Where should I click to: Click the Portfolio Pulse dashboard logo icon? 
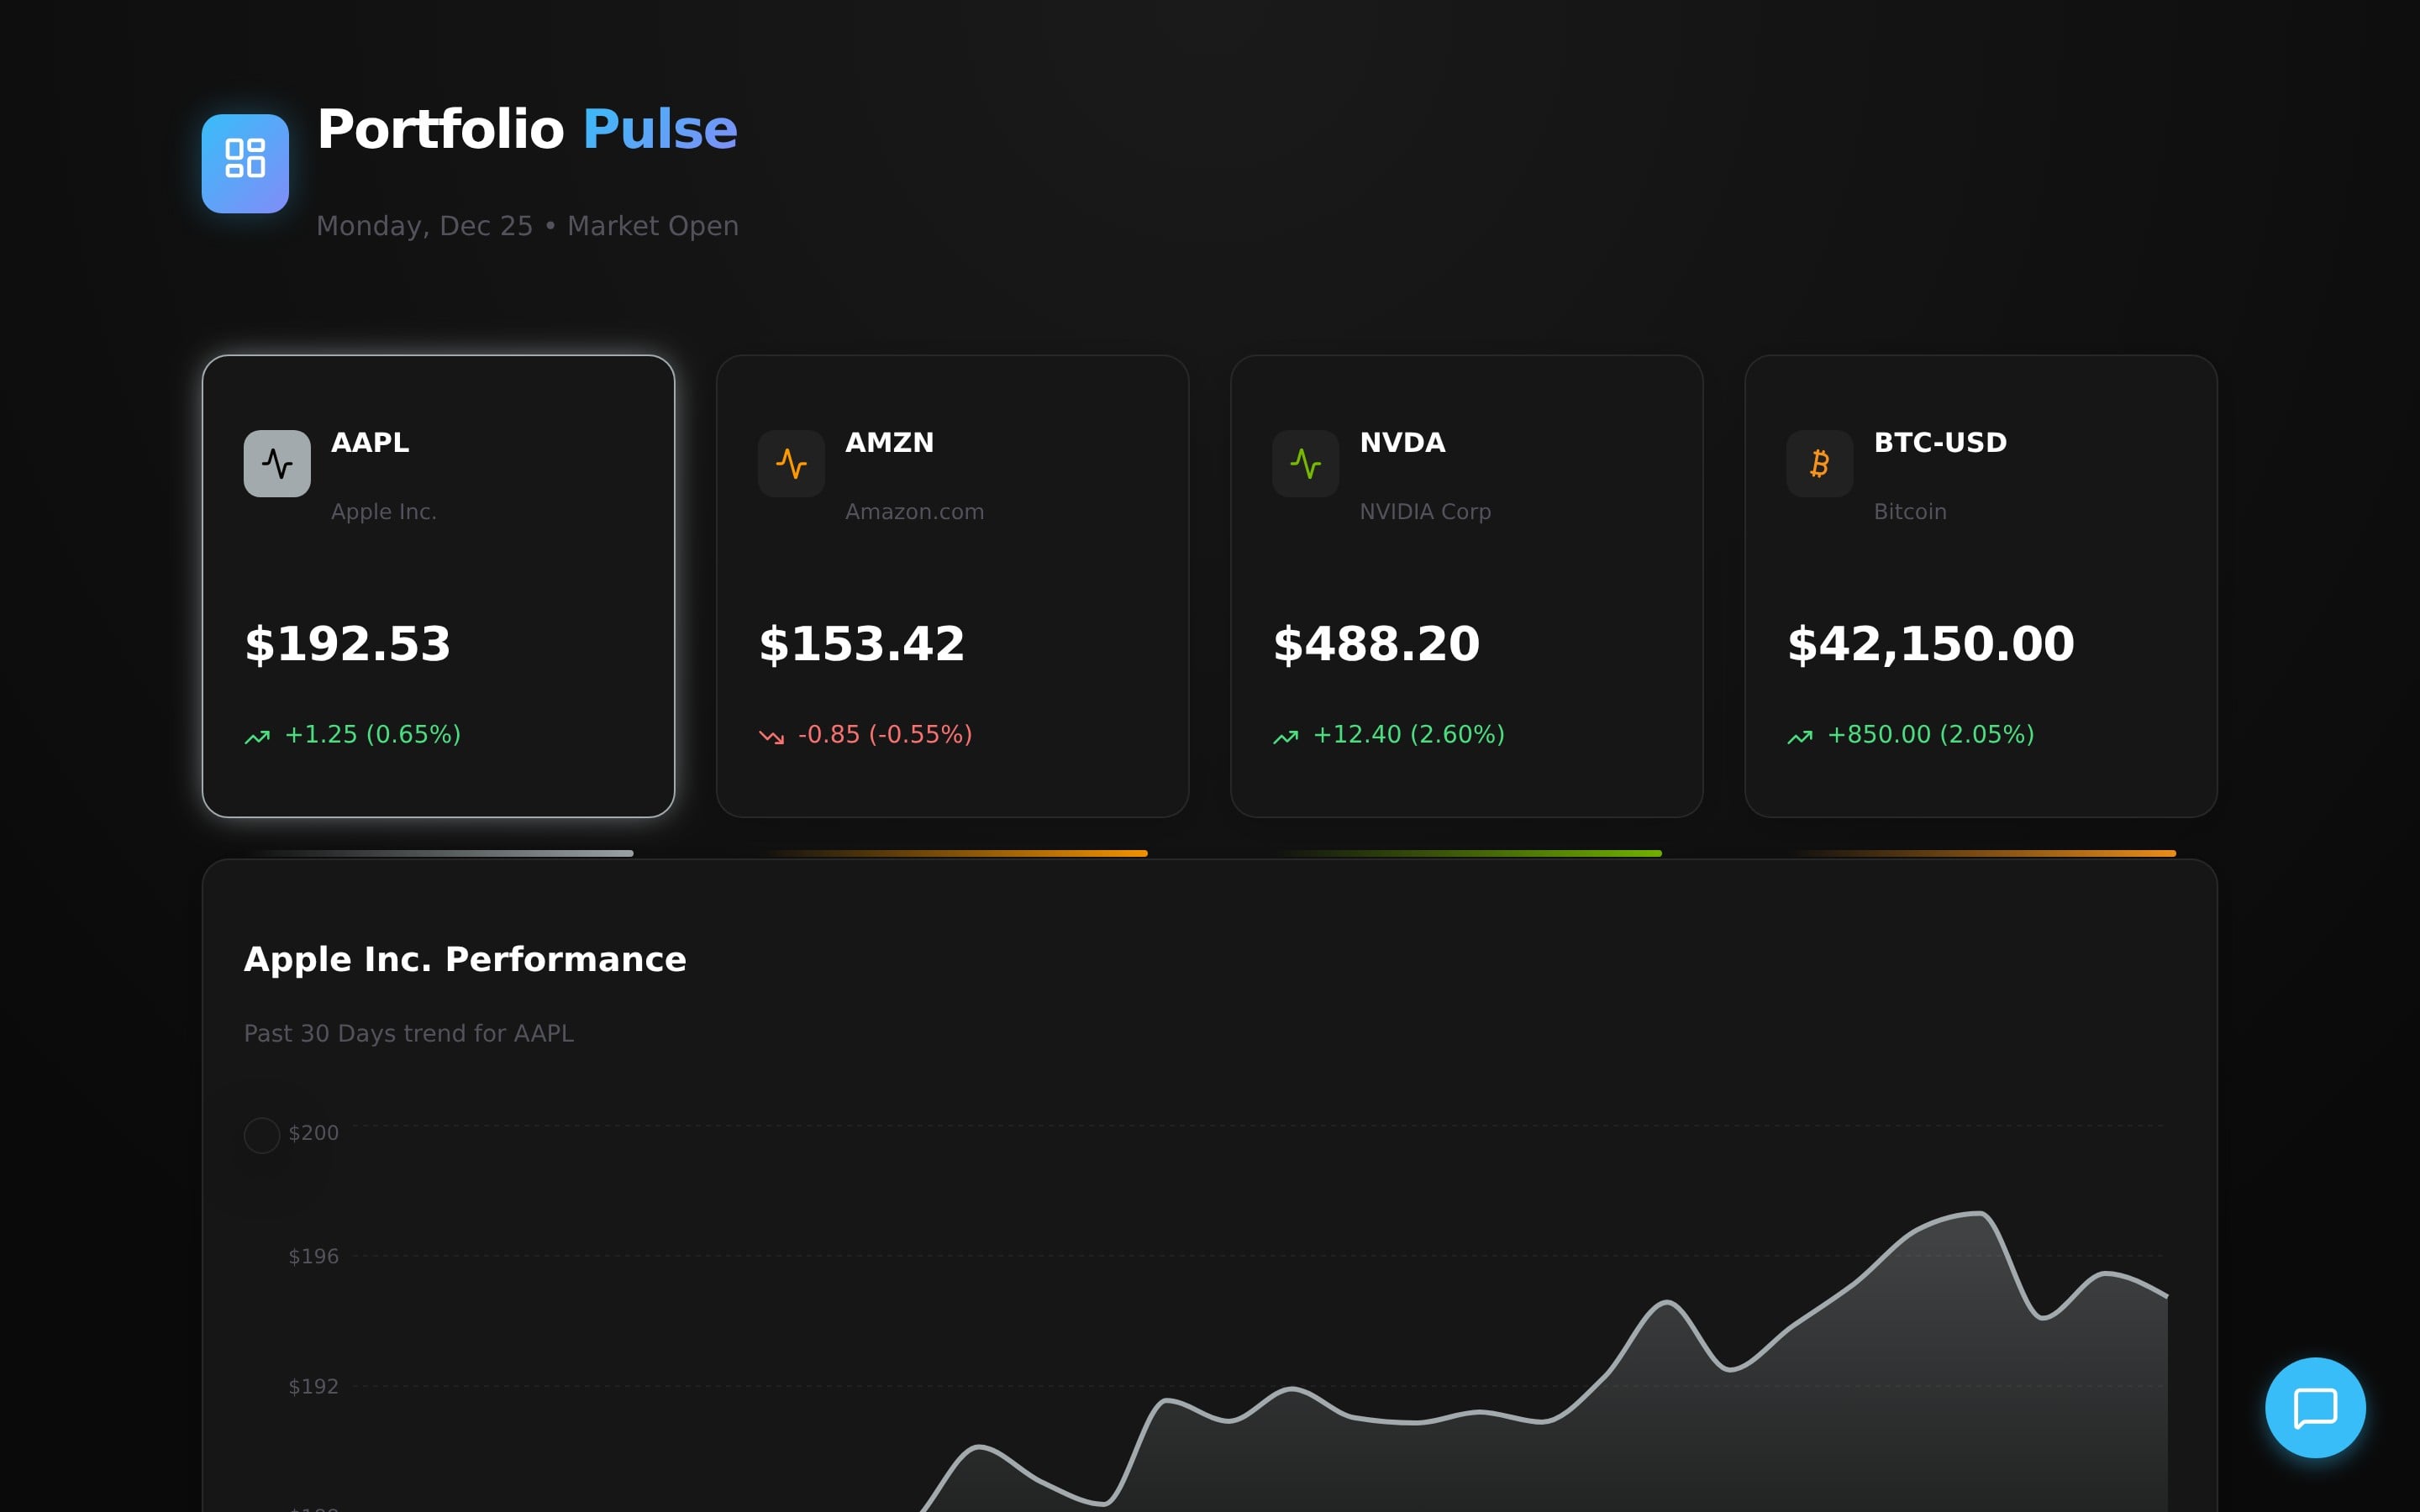(x=245, y=163)
